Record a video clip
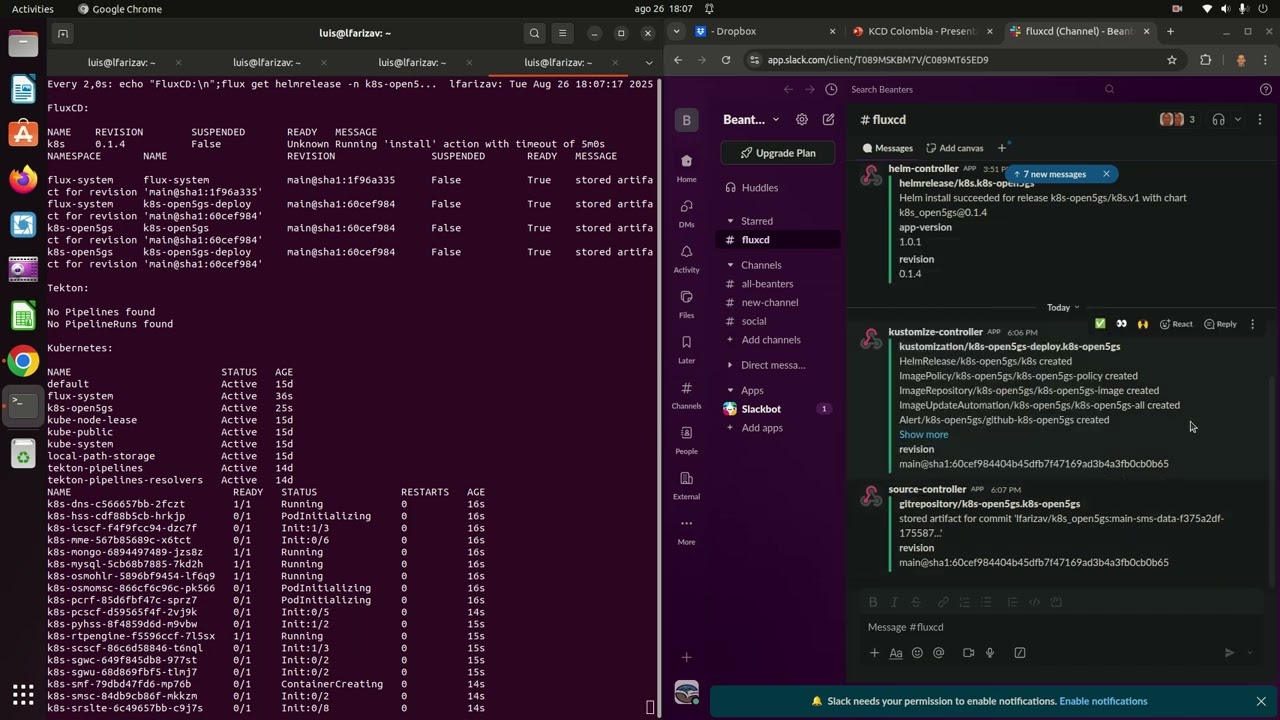This screenshot has height=720, width=1280. point(968,653)
